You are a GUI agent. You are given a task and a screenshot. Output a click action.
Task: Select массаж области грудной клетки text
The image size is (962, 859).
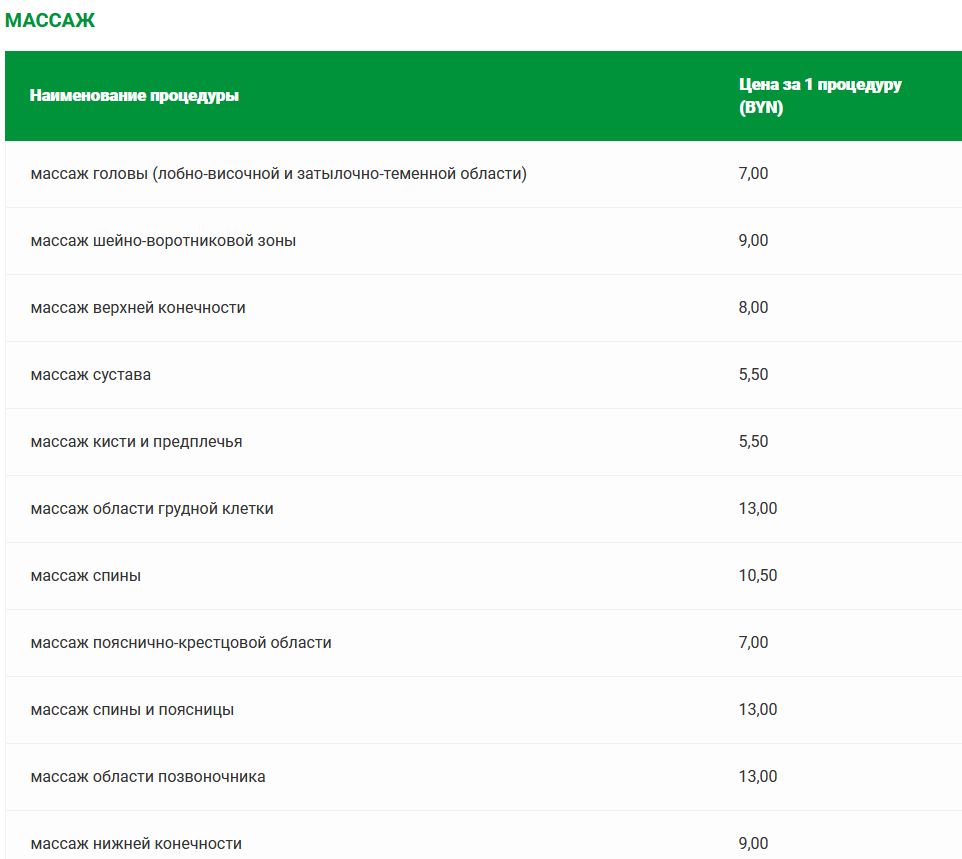[x=152, y=509]
